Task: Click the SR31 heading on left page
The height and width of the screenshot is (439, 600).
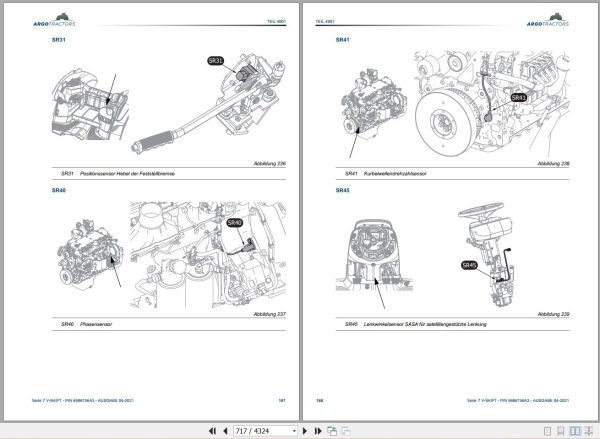Action: pos(59,40)
